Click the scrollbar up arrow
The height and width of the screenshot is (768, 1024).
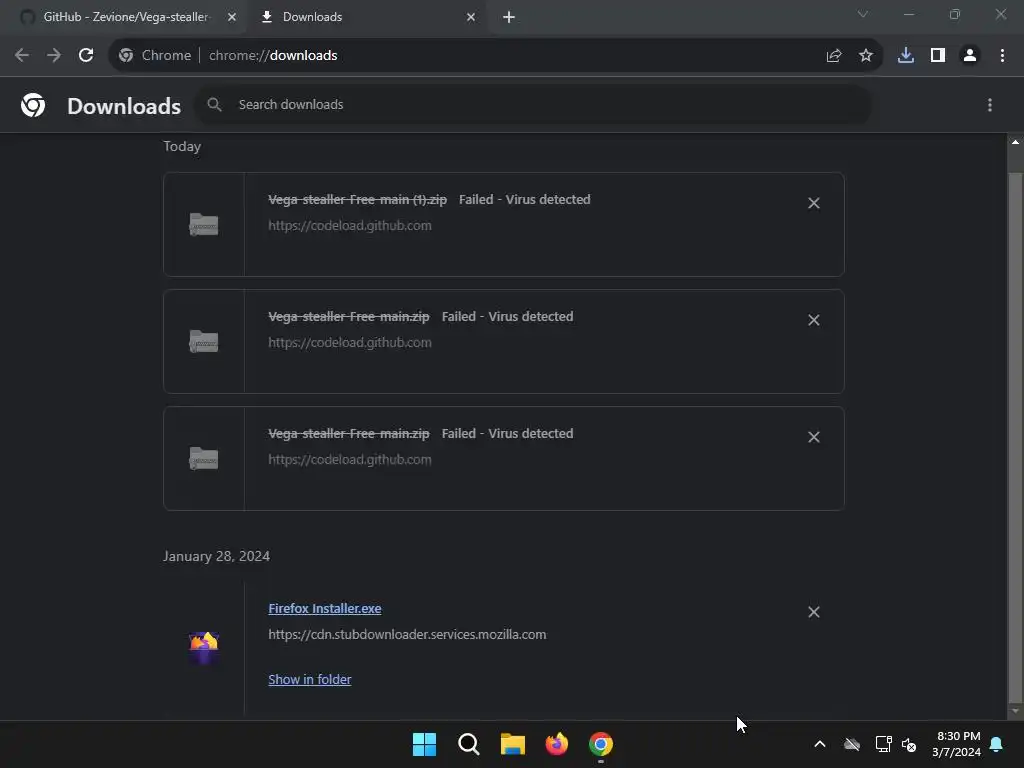pos(1015,142)
